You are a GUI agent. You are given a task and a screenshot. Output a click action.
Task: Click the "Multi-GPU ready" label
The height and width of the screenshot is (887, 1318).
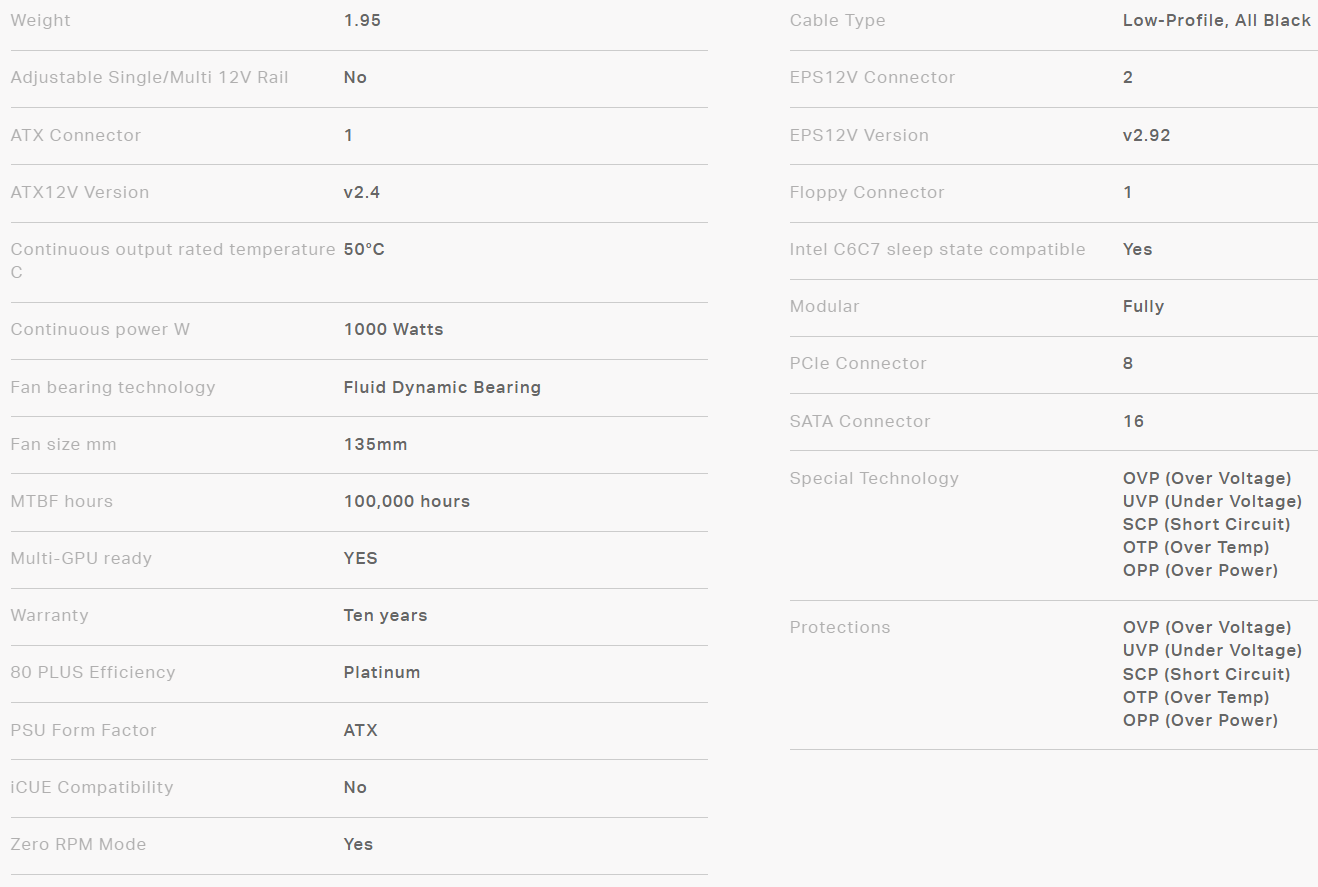click(81, 558)
